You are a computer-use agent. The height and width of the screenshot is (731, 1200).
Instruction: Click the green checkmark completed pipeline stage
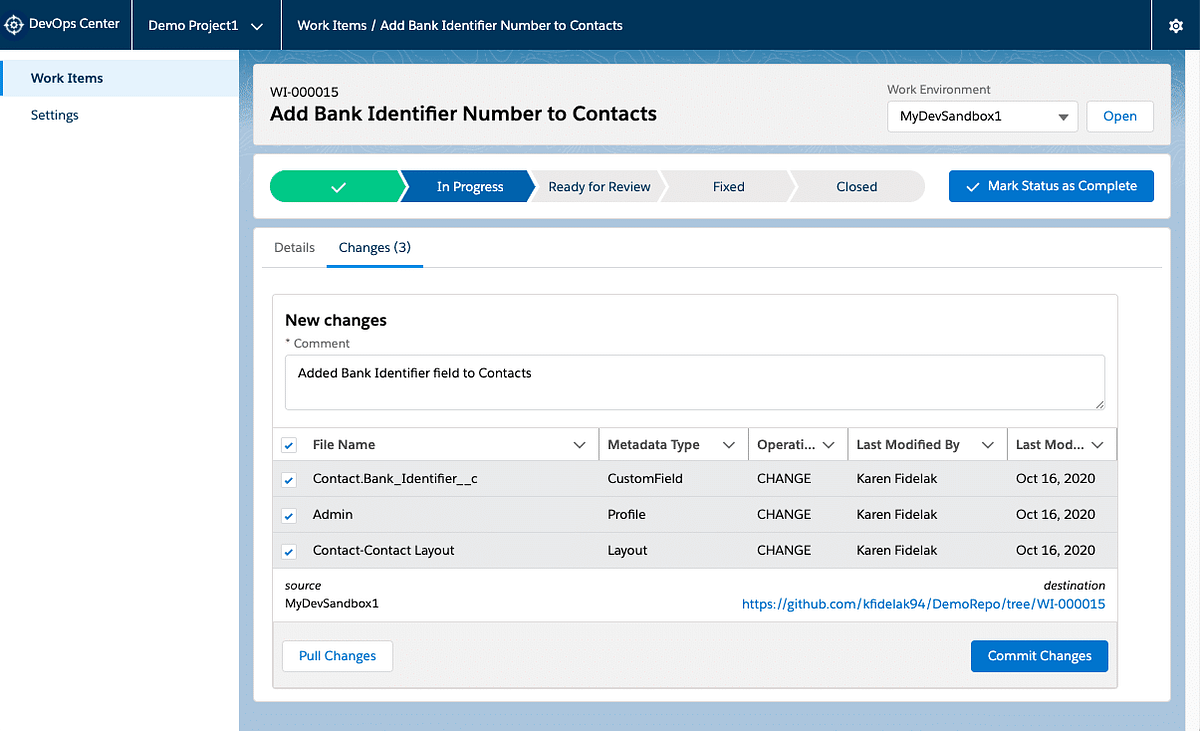click(x=340, y=186)
